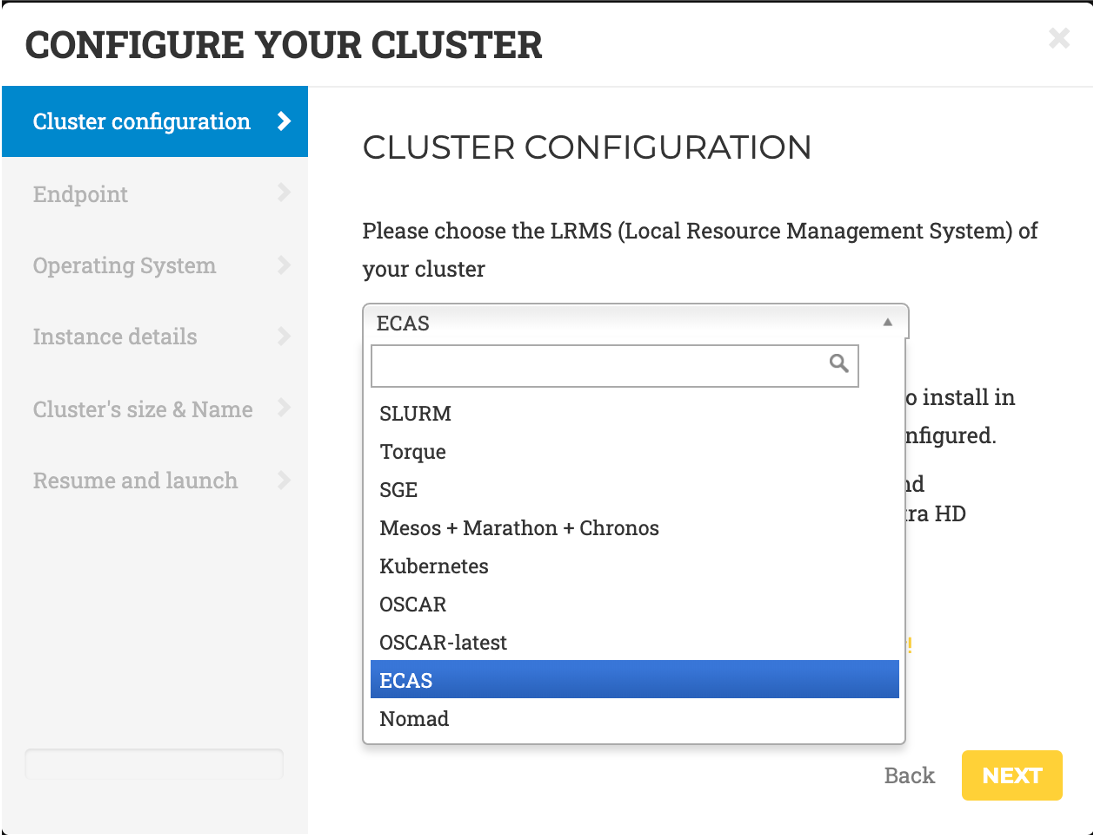
Task: Type in the LRMS search field
Action: click(x=600, y=366)
